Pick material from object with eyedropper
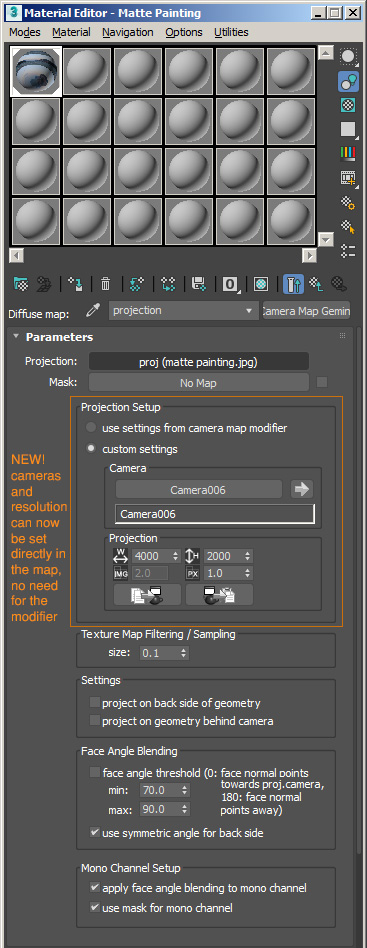The height and width of the screenshot is (948, 367). tap(92, 311)
